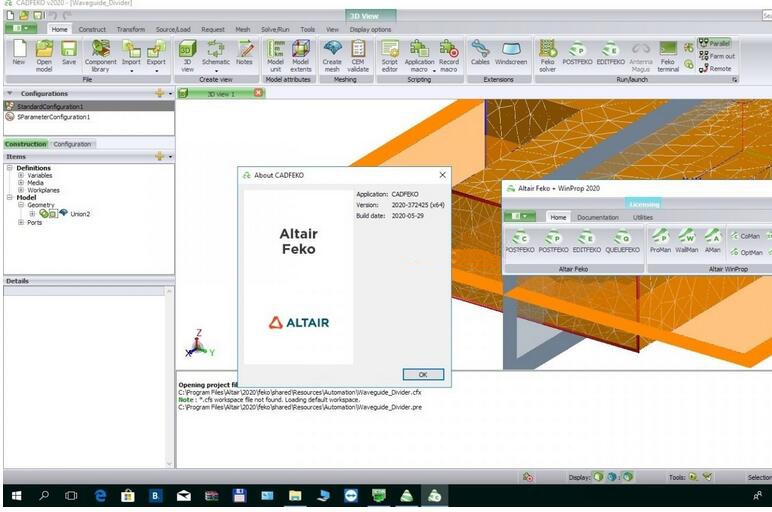Expand the Media tree node
Screen dimensions: 772x512
[x=21, y=183]
